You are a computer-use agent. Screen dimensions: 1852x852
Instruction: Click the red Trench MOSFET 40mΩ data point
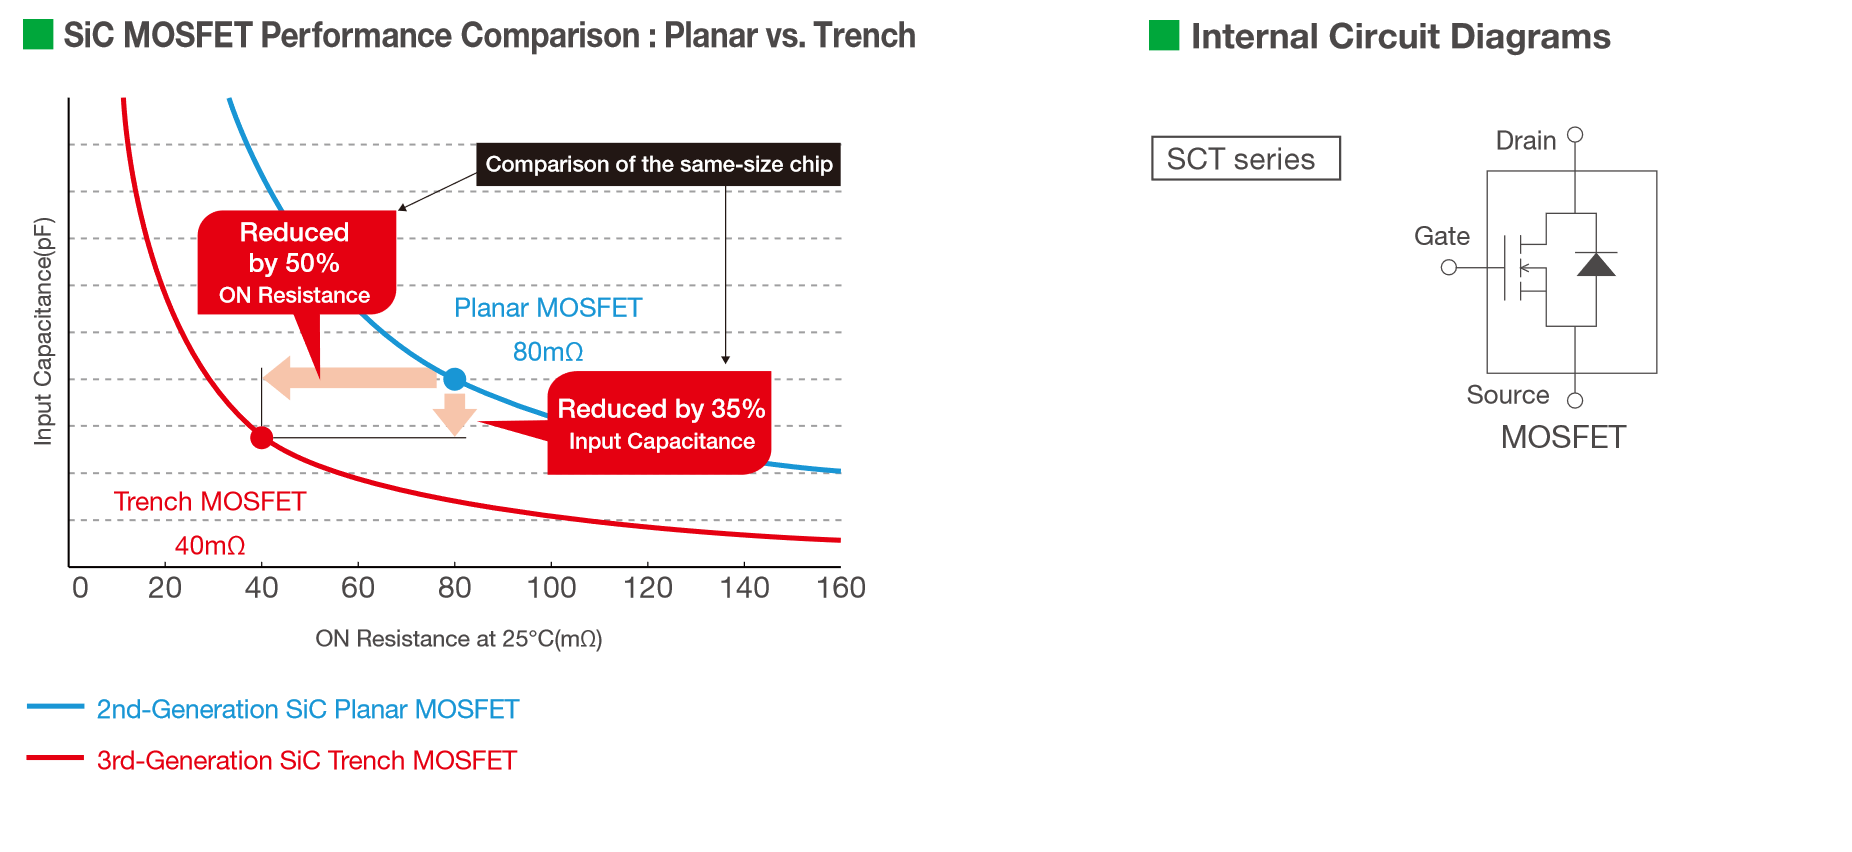tap(262, 437)
